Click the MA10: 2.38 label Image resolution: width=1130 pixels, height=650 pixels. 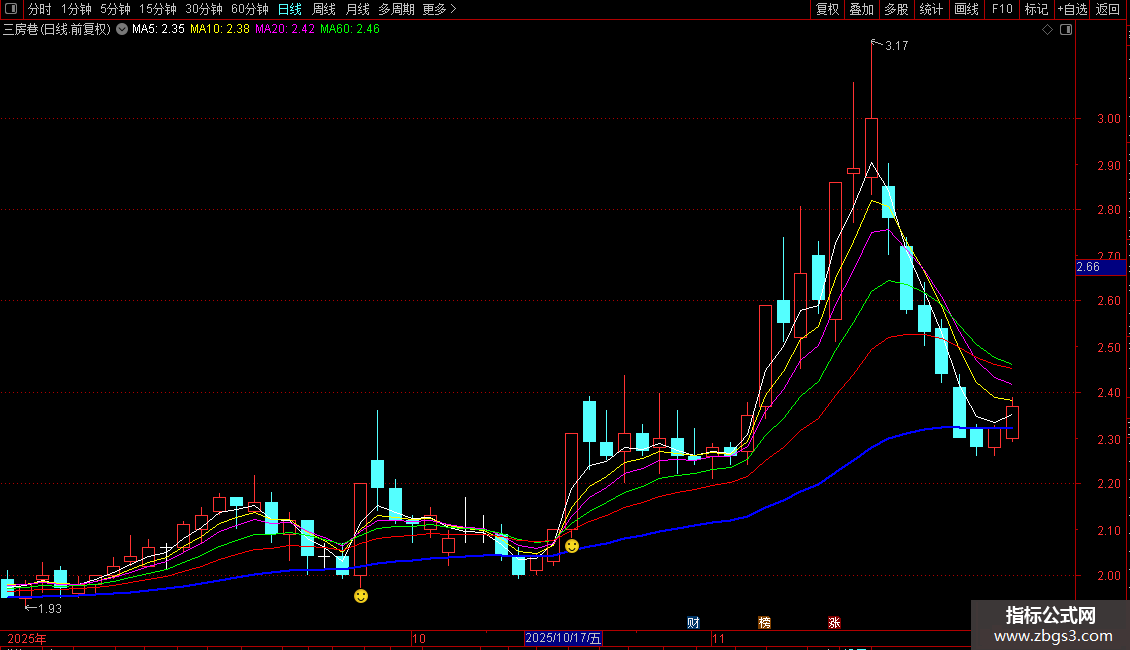(220, 30)
